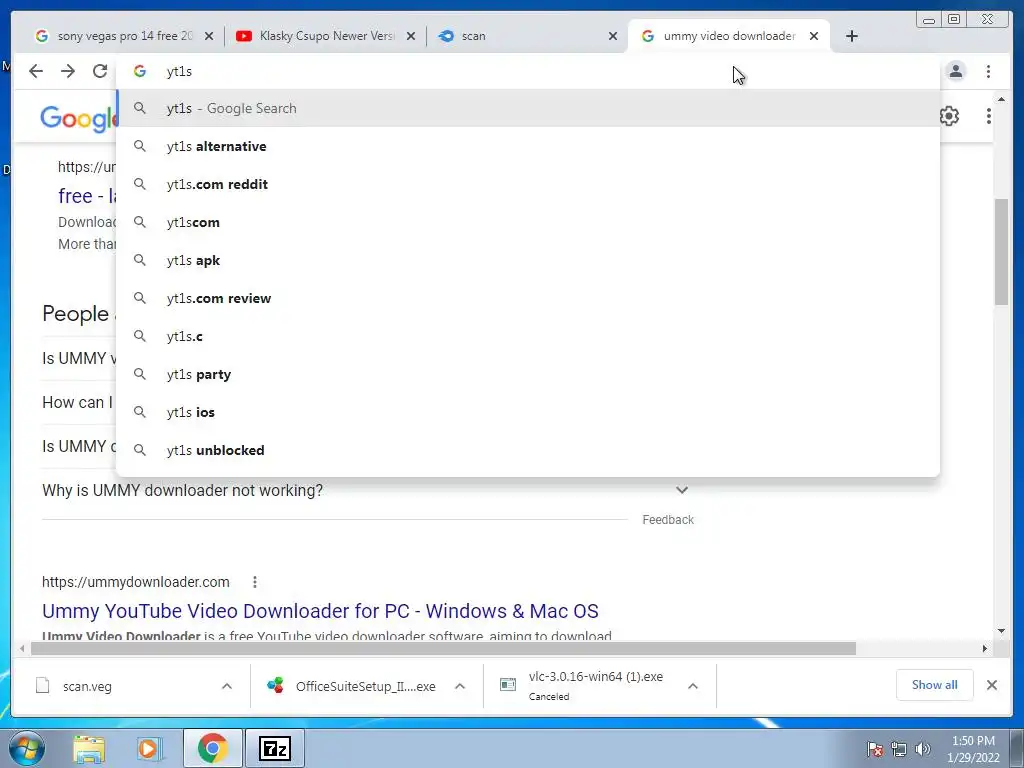The image size is (1024, 768).
Task: Open Action Center flag in system tray
Action: tap(875, 749)
